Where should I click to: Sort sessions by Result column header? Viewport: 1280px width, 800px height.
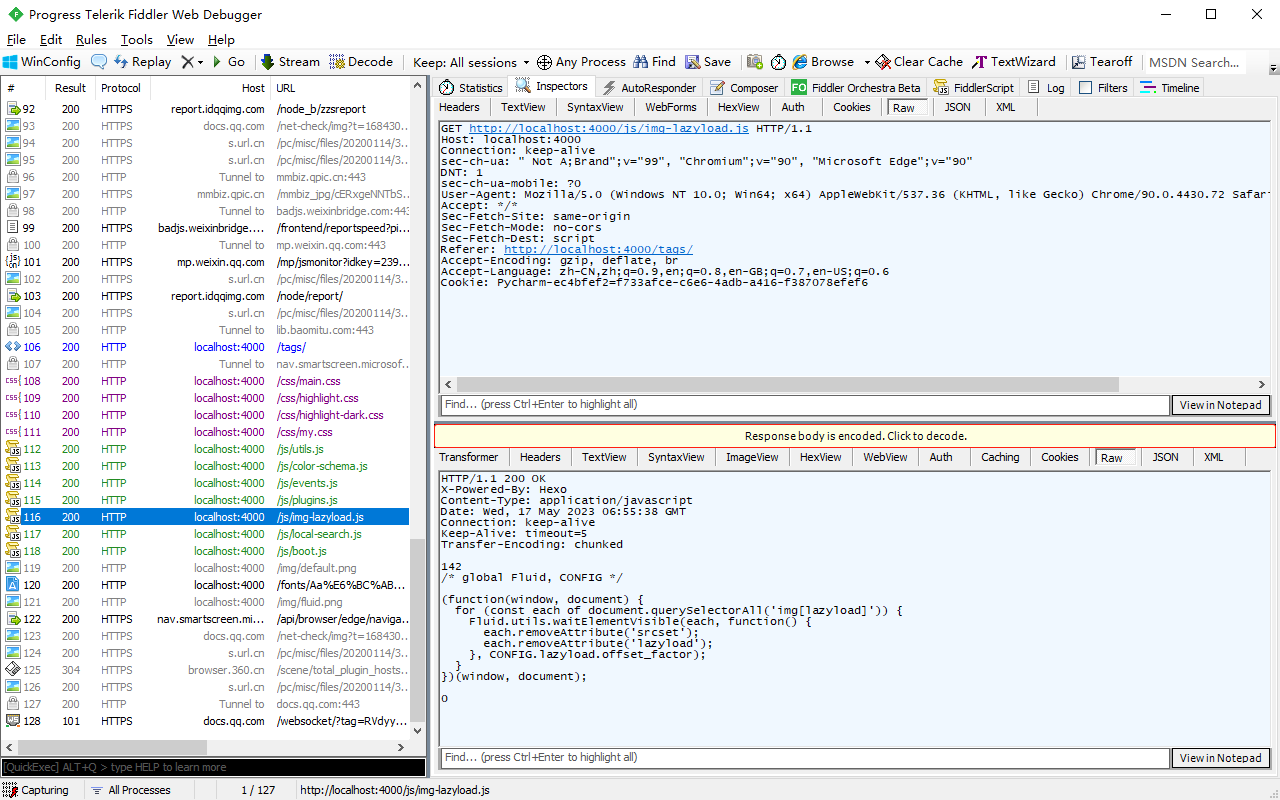point(71,88)
